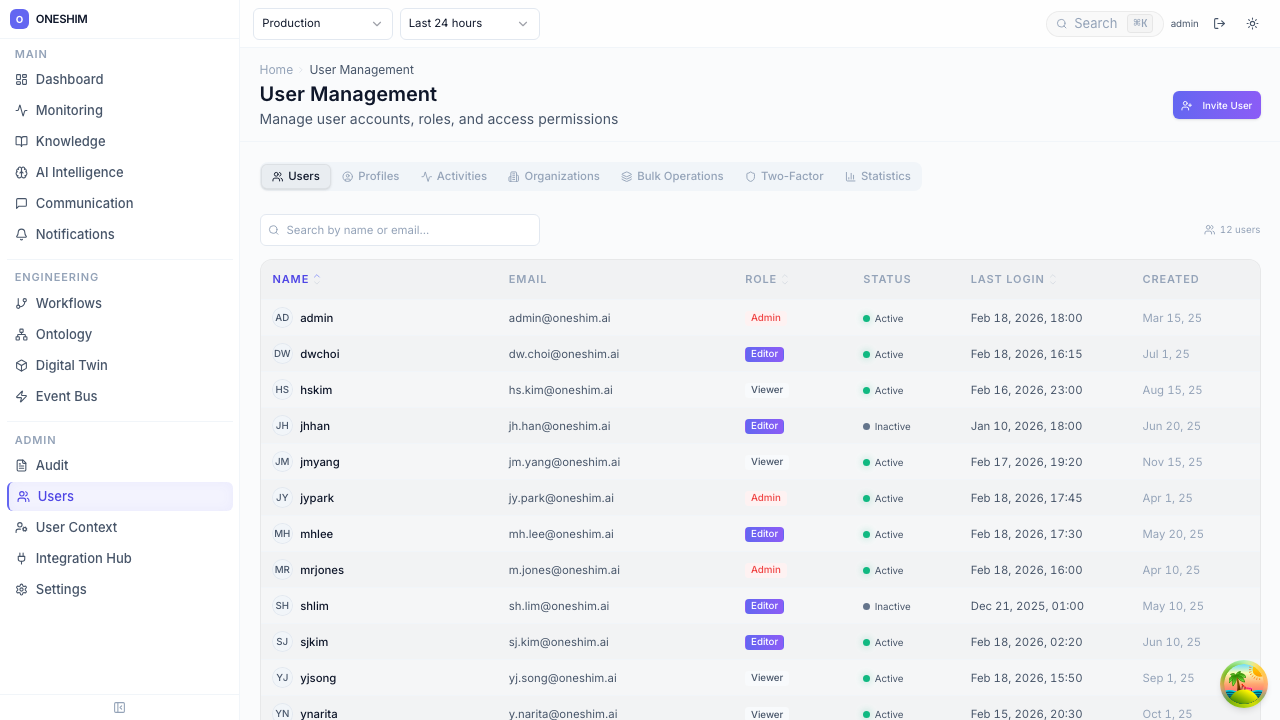
Task: Click the Invite User button
Action: [x=1216, y=105]
